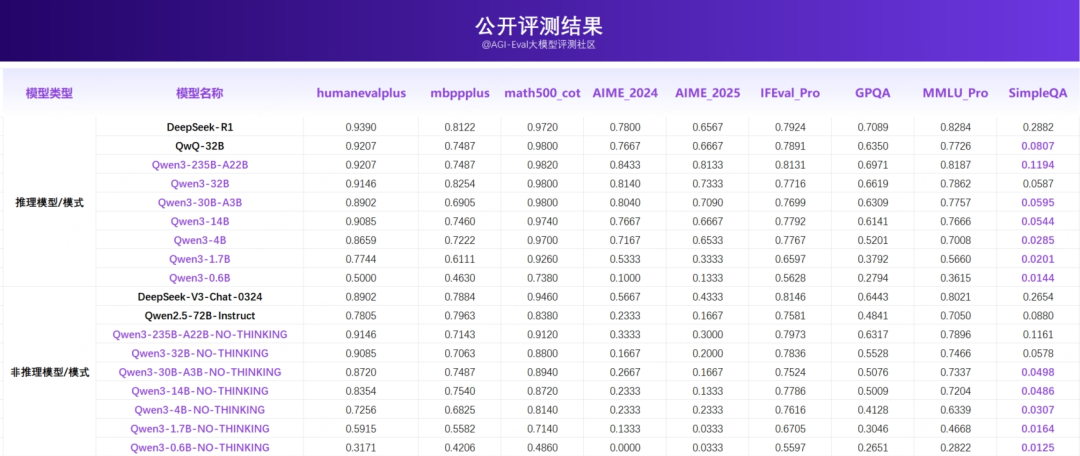Select the 模型类型 column header

click(49, 93)
